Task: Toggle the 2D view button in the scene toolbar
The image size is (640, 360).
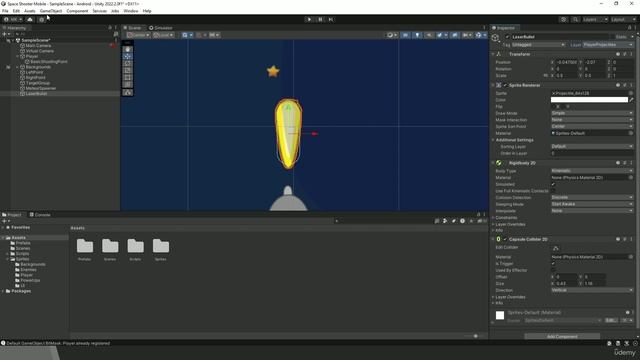Action: coord(405,35)
